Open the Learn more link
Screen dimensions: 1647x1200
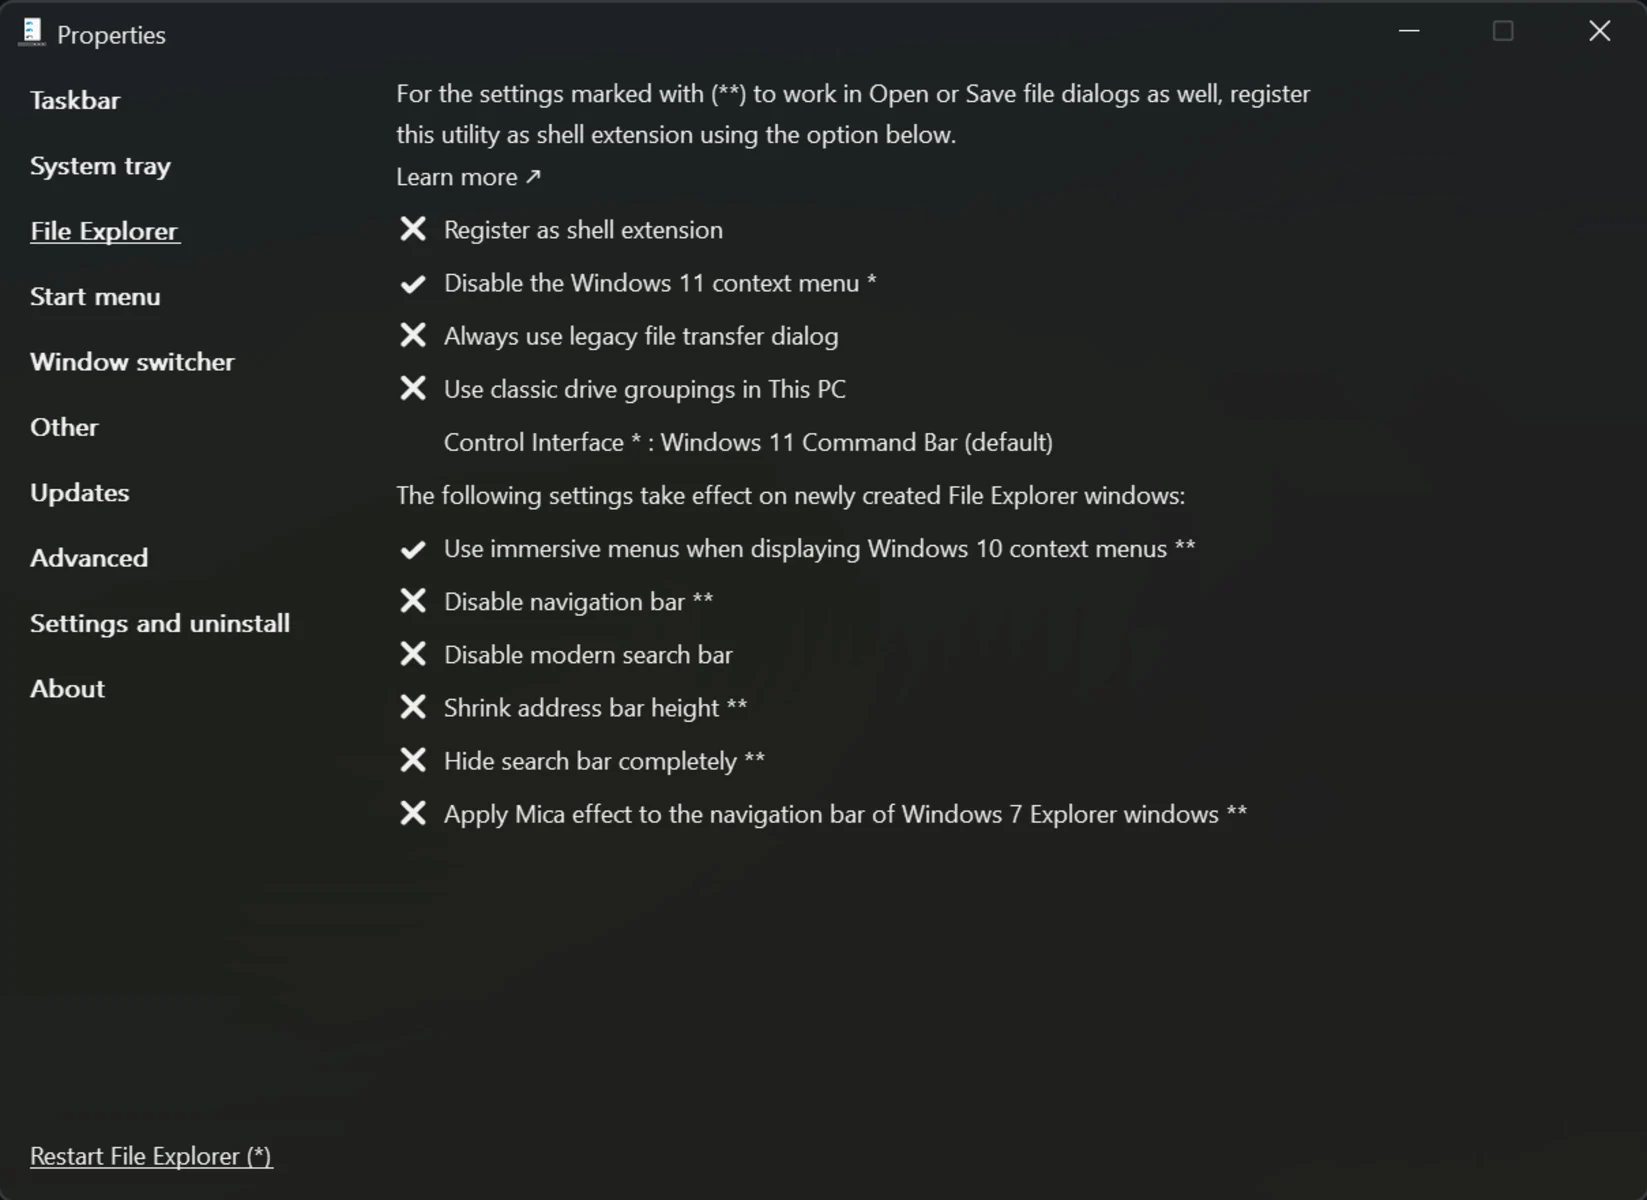point(468,177)
